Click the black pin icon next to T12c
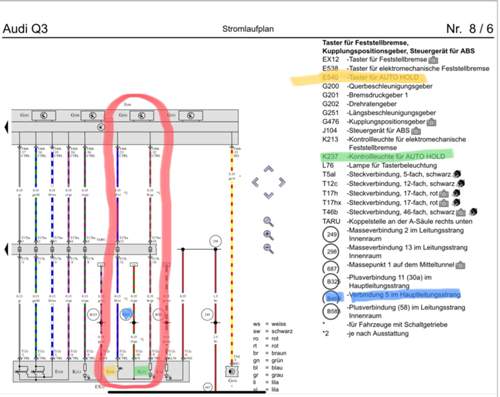This screenshot has height=397, width=500. [x=461, y=183]
